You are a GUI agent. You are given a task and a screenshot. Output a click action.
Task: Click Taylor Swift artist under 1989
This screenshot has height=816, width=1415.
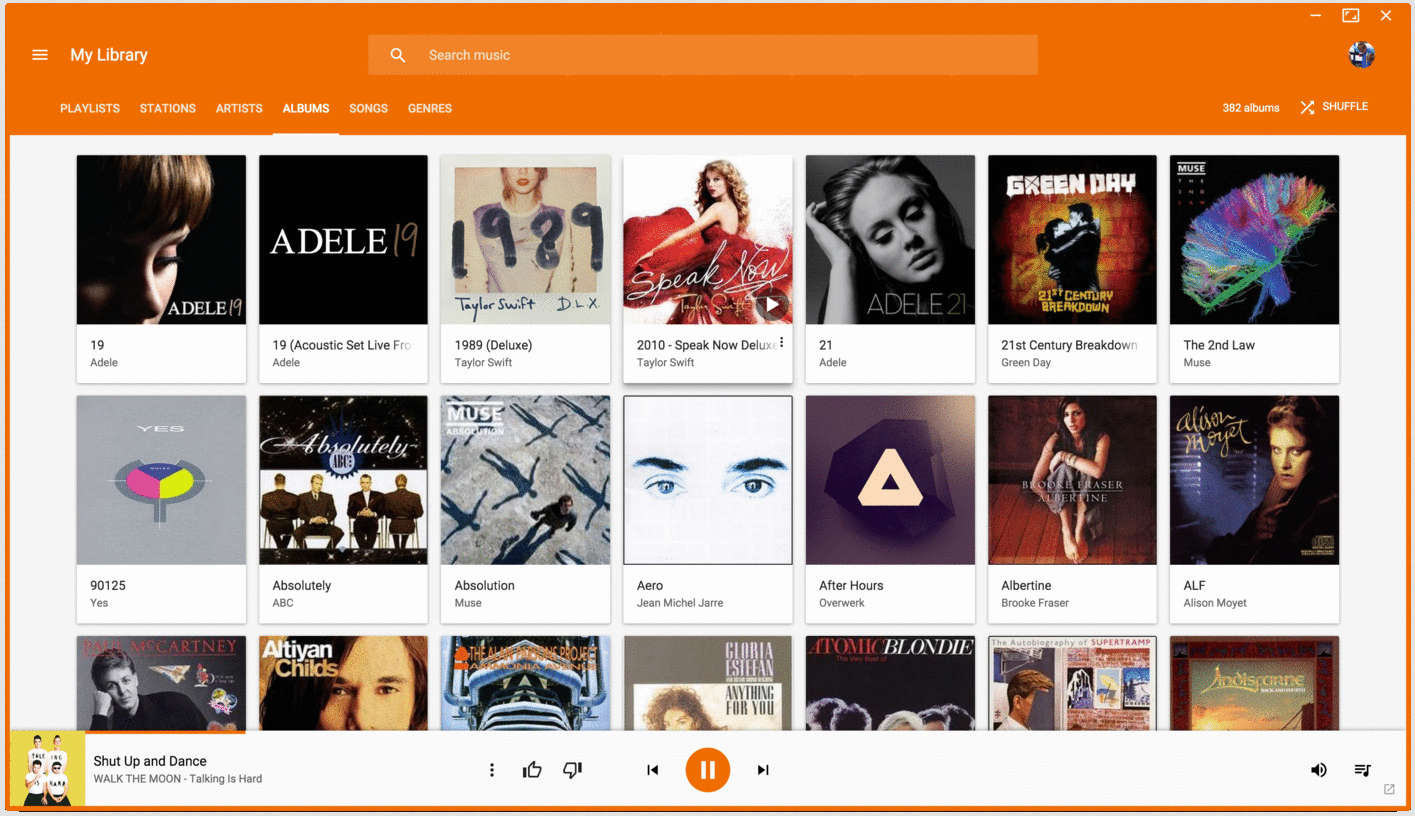coord(483,363)
